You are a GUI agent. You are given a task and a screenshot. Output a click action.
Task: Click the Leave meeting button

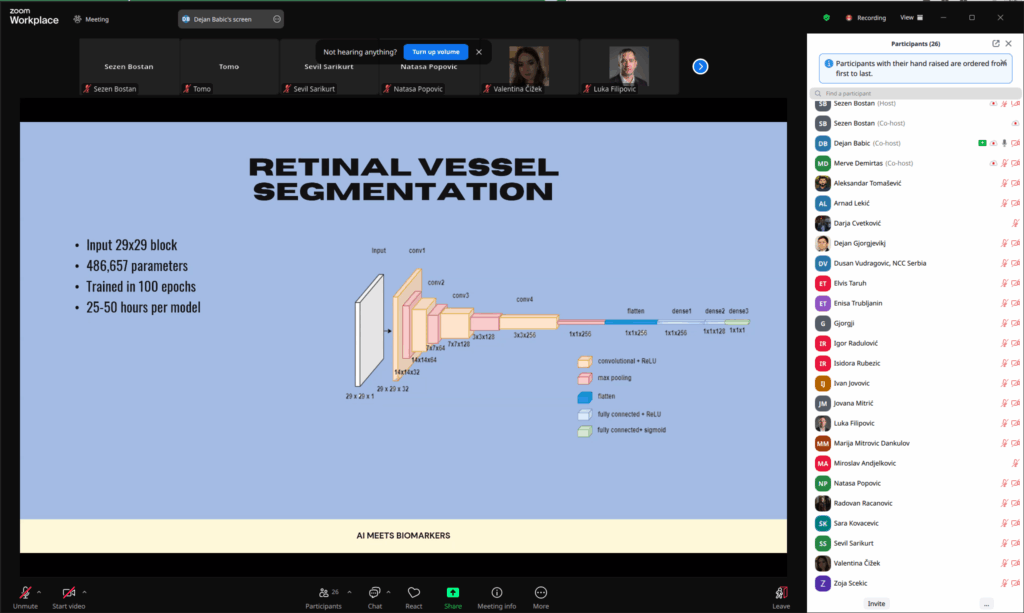pos(781,597)
